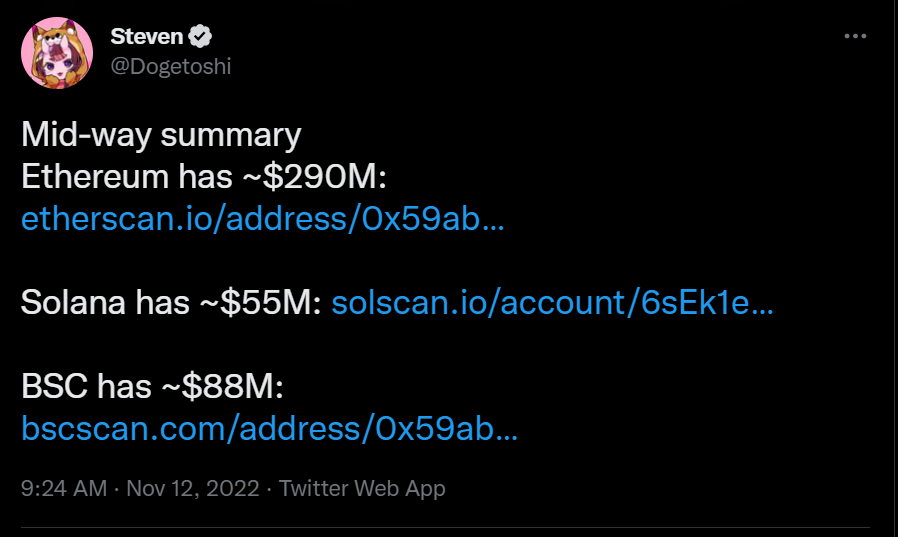The height and width of the screenshot is (537, 898).
Task: Click the Twitter Web App source label
Action: point(362,489)
